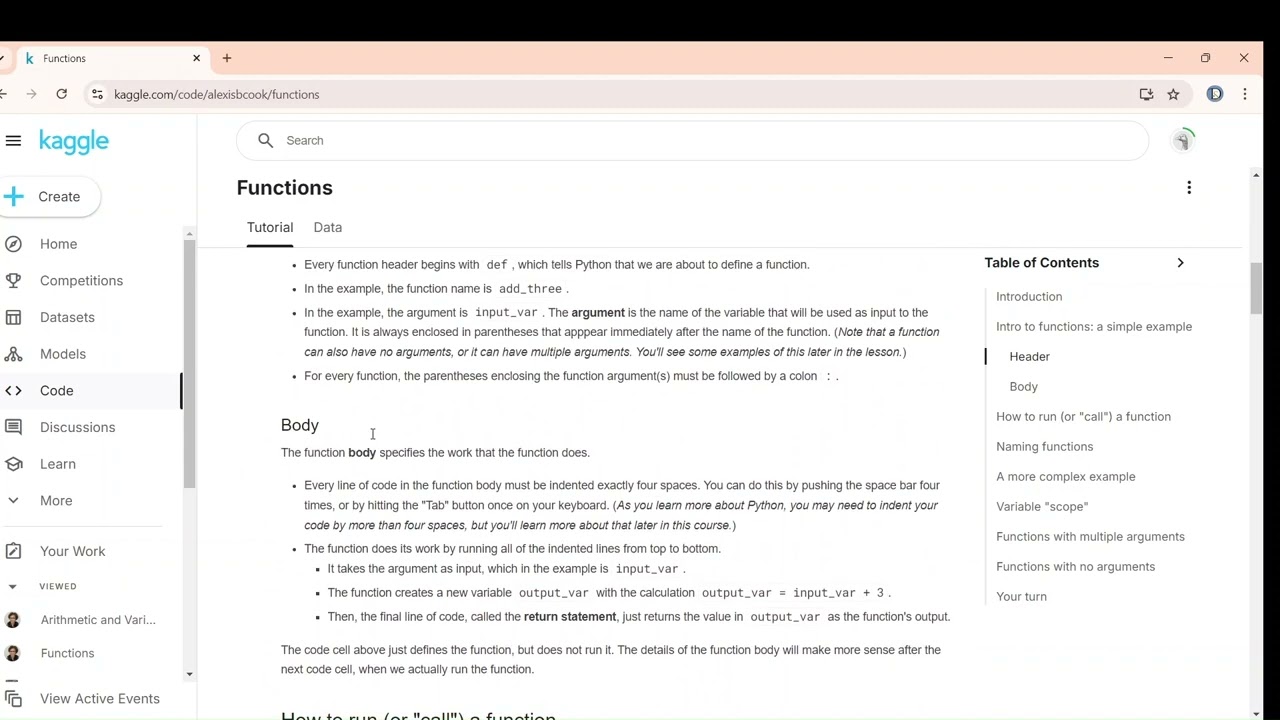Open the notebook three-dot options menu
Screen dimensions: 1280x720
[x=1189, y=188]
